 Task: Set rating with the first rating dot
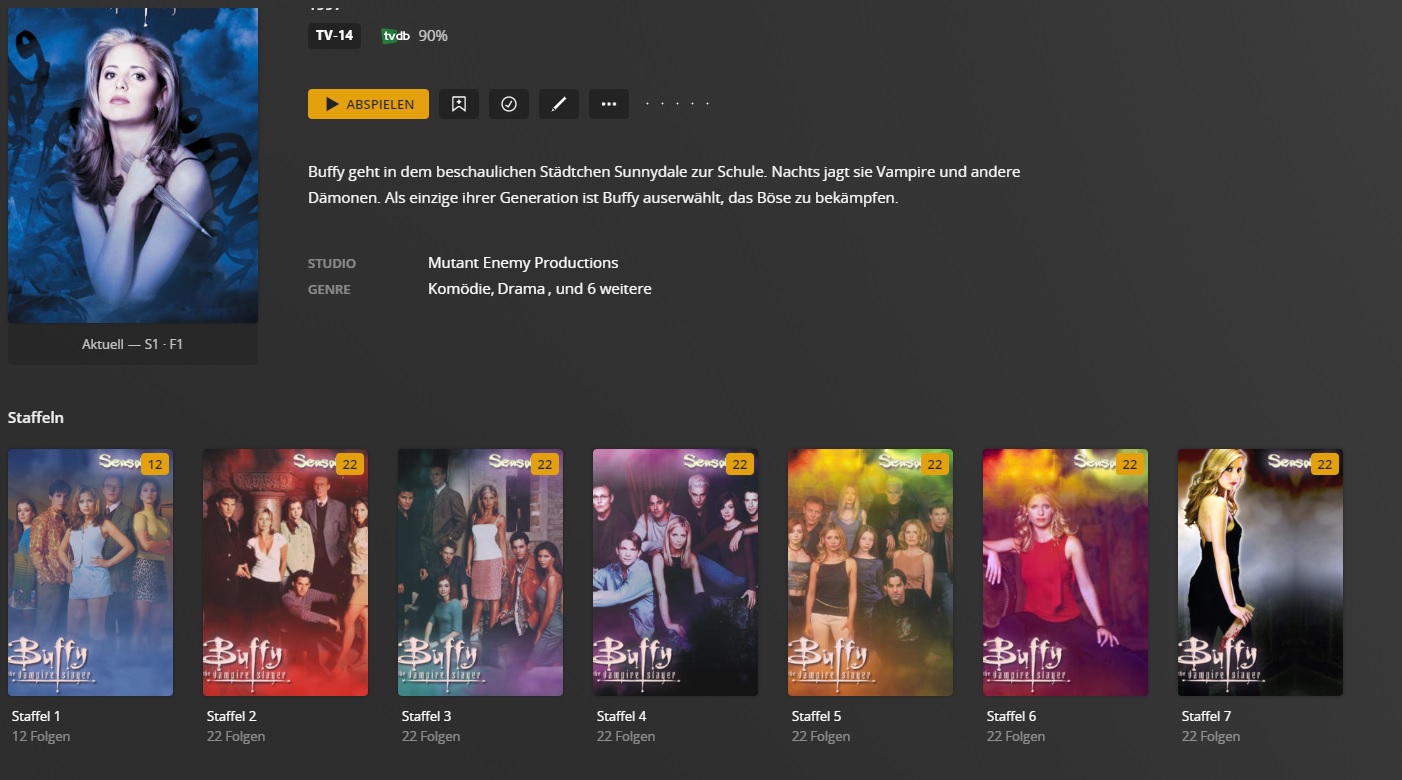[647, 104]
